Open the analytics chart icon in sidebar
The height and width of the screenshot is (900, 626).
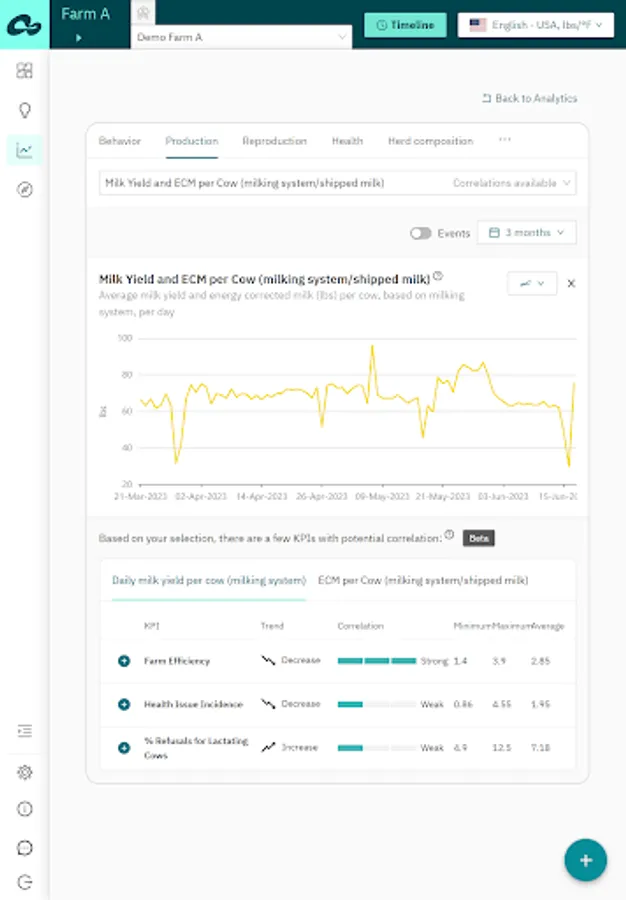[25, 150]
